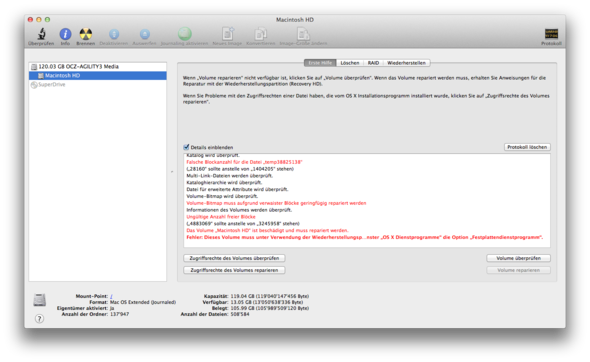Click the Neues Image toolbar icon
Viewport: 590px width, 362px height.
point(228,34)
